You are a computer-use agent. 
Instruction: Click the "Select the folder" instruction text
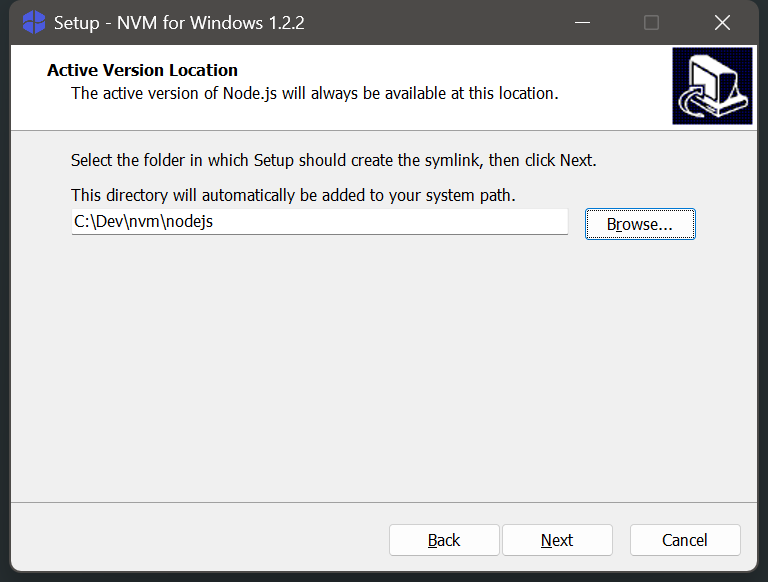333,160
